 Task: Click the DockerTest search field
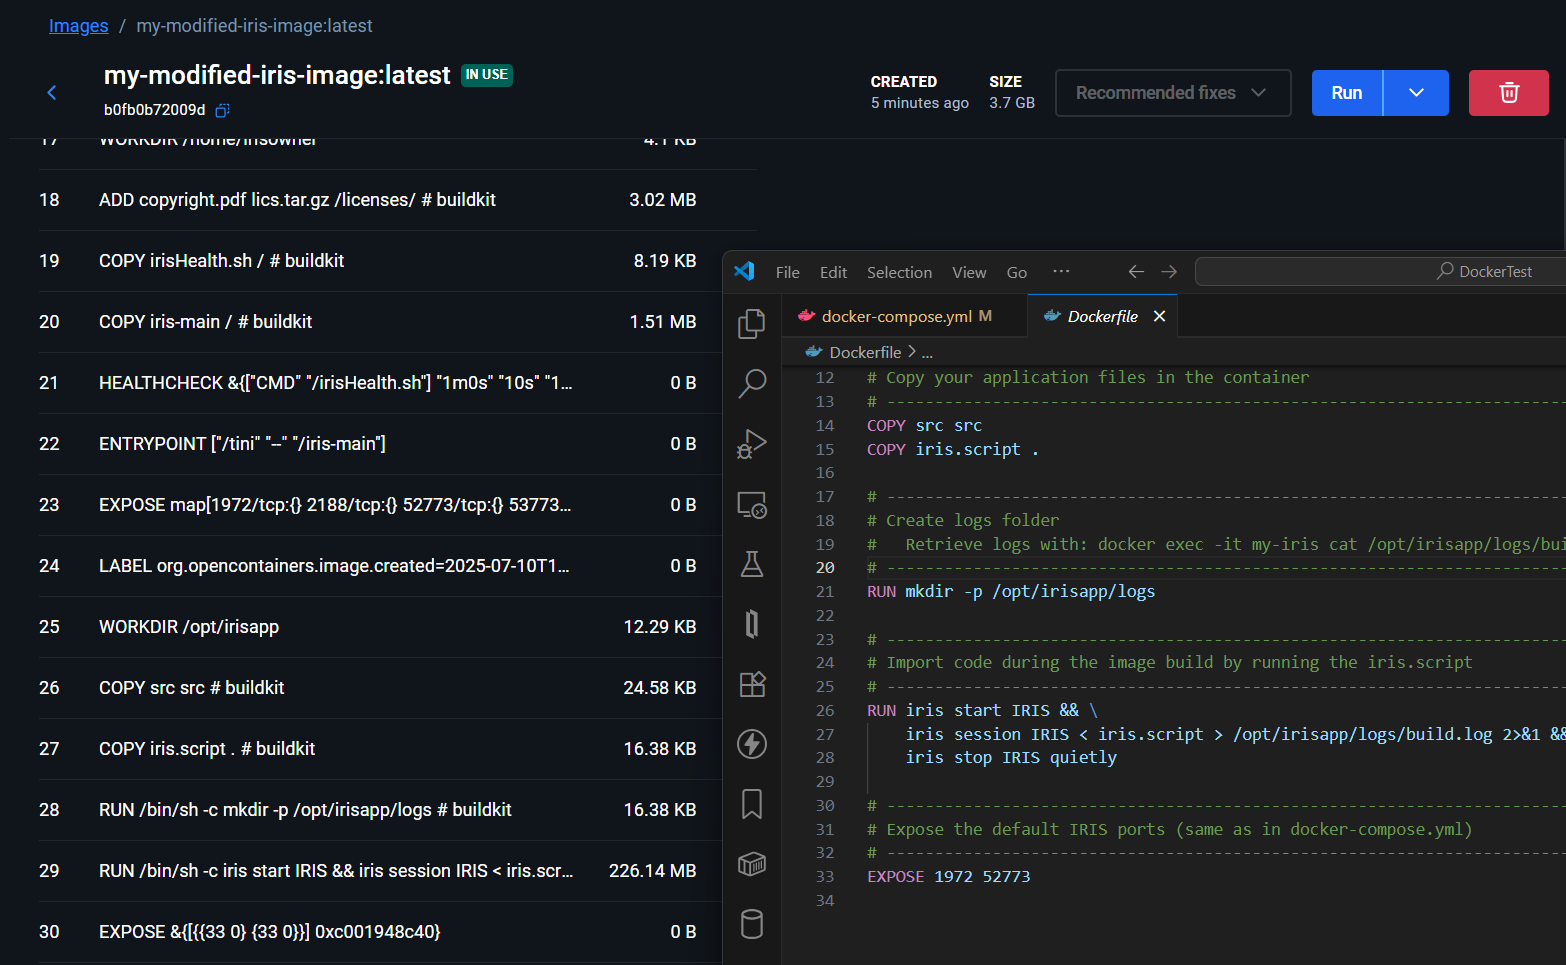pyautogui.click(x=1380, y=272)
